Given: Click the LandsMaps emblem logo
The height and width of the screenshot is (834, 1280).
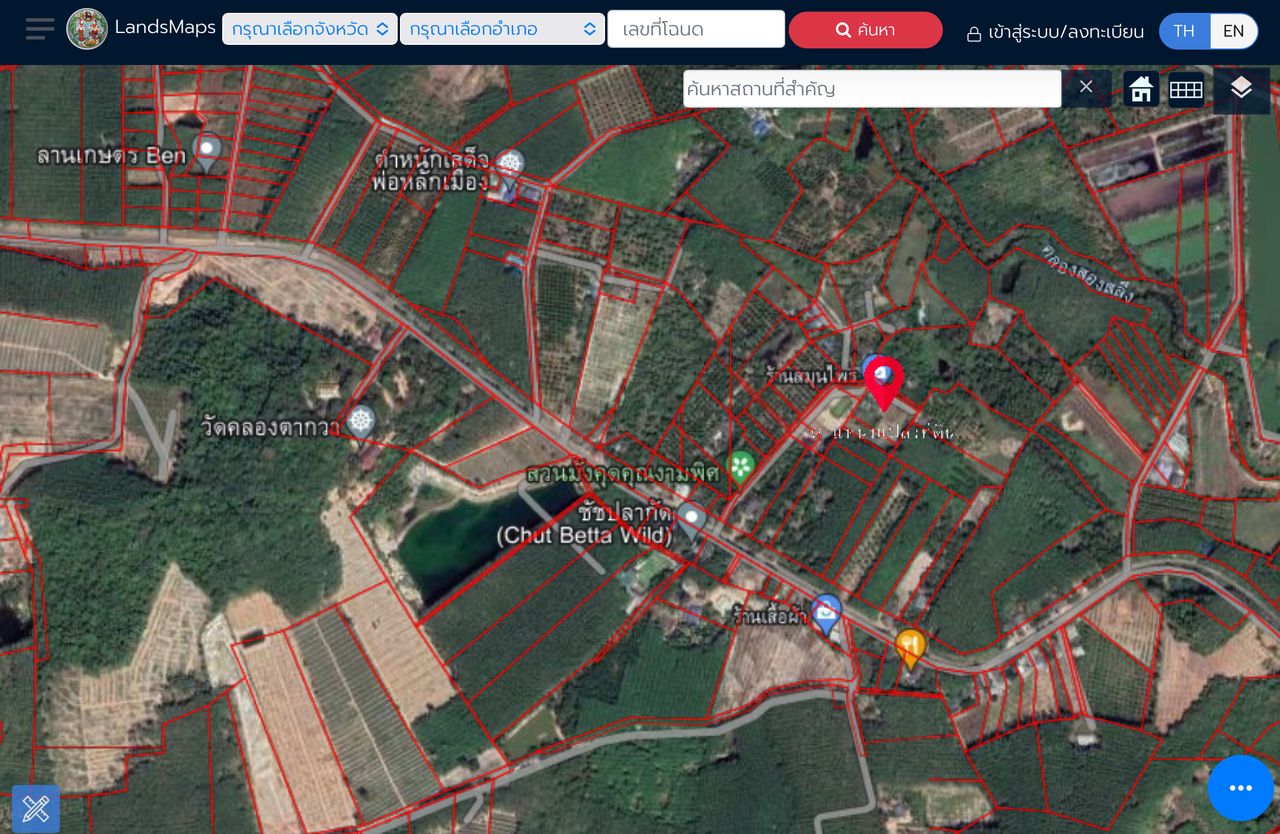Looking at the screenshot, I should tap(87, 29).
